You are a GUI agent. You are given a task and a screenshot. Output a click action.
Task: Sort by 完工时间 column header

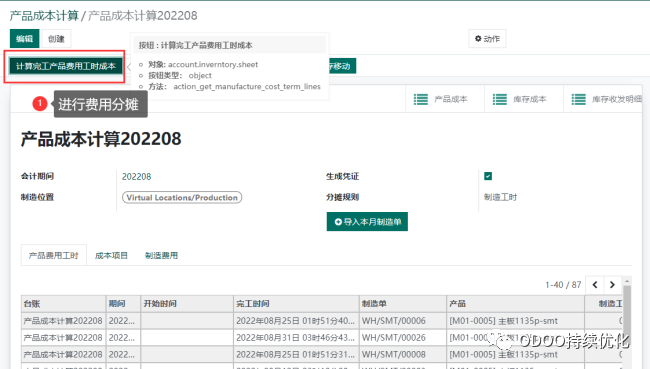point(296,304)
